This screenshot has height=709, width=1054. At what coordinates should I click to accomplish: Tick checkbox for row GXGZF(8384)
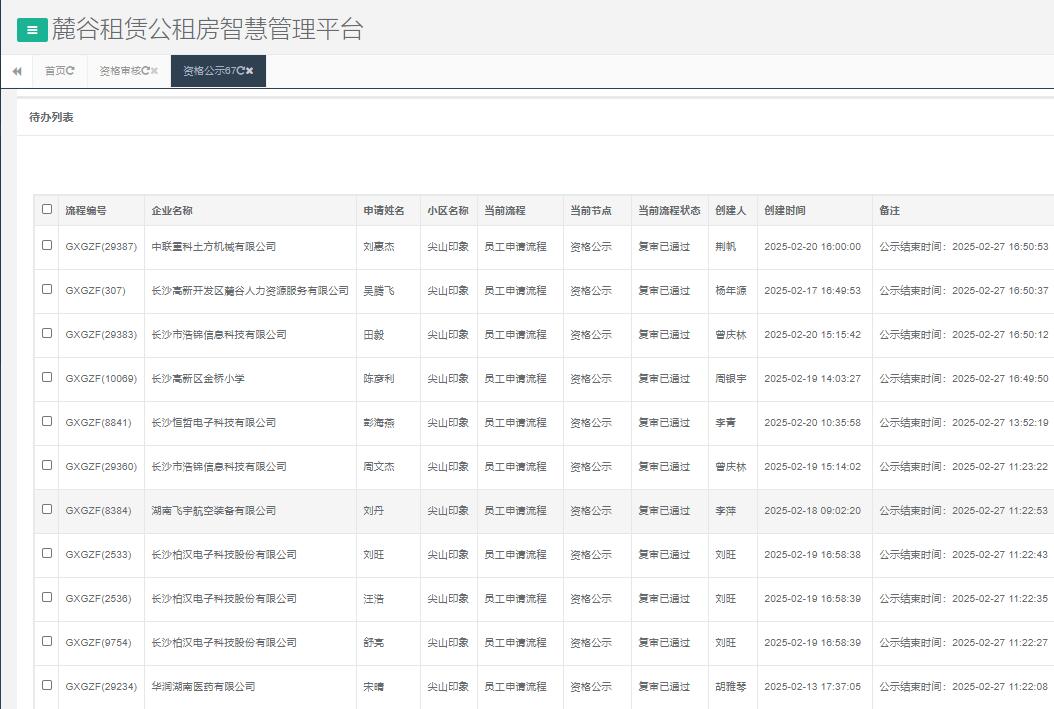pyautogui.click(x=47, y=509)
